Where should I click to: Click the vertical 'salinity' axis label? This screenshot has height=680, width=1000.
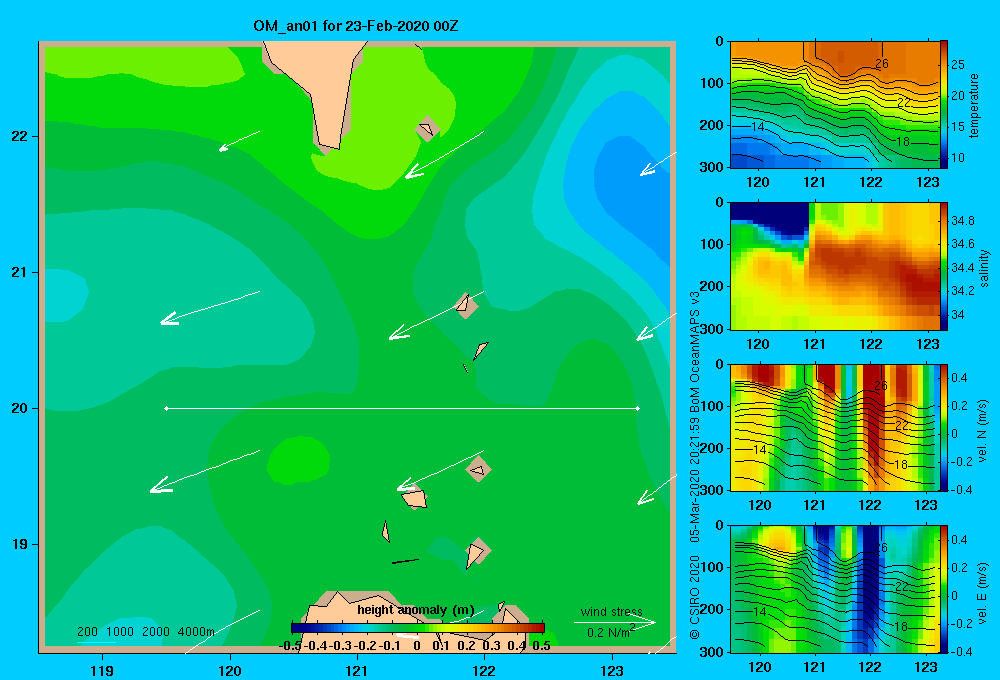pos(984,268)
